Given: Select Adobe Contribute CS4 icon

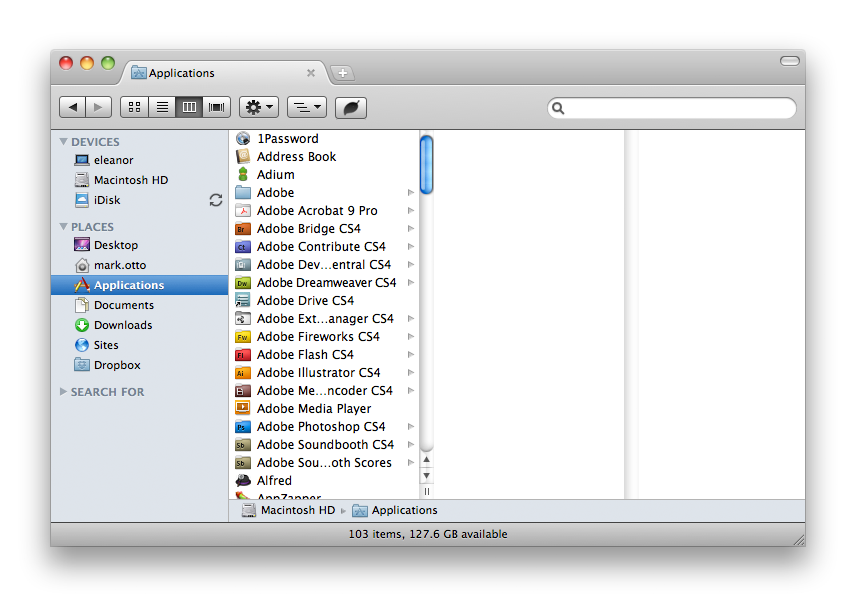Looking at the screenshot, I should [x=243, y=247].
